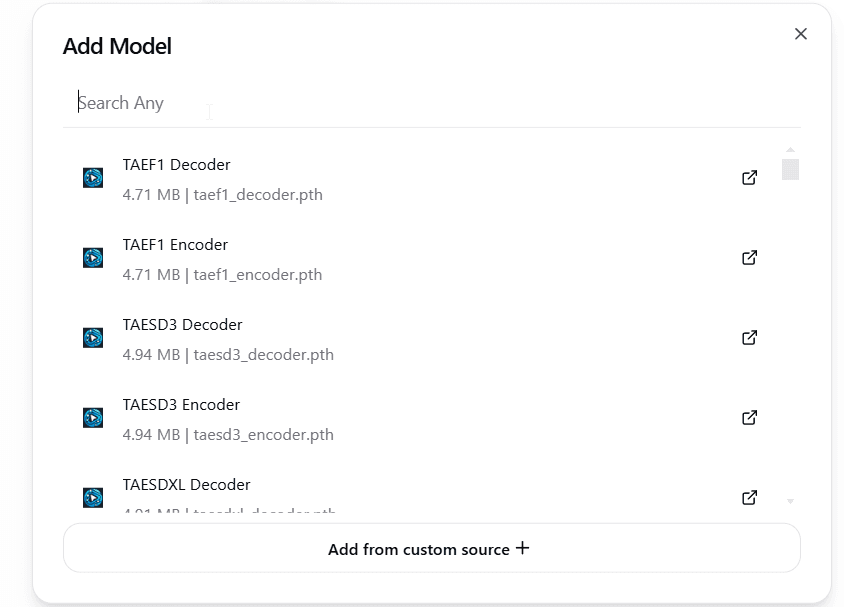Click Add from custom source
Viewport: 844px width, 607px height.
(428, 548)
